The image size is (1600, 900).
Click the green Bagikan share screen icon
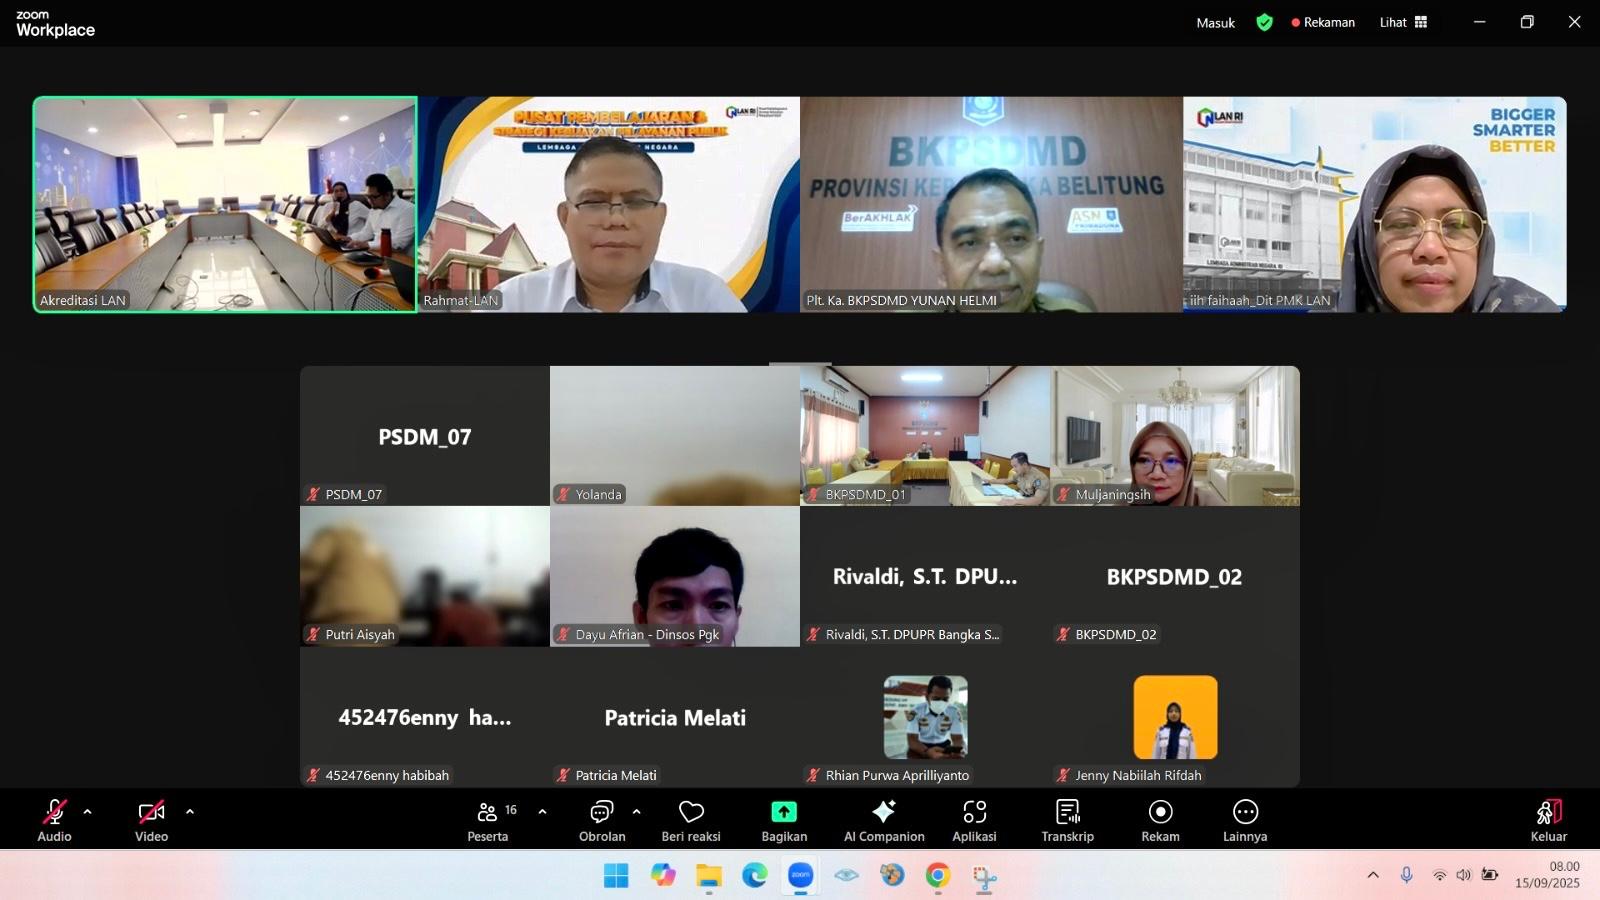coord(784,812)
